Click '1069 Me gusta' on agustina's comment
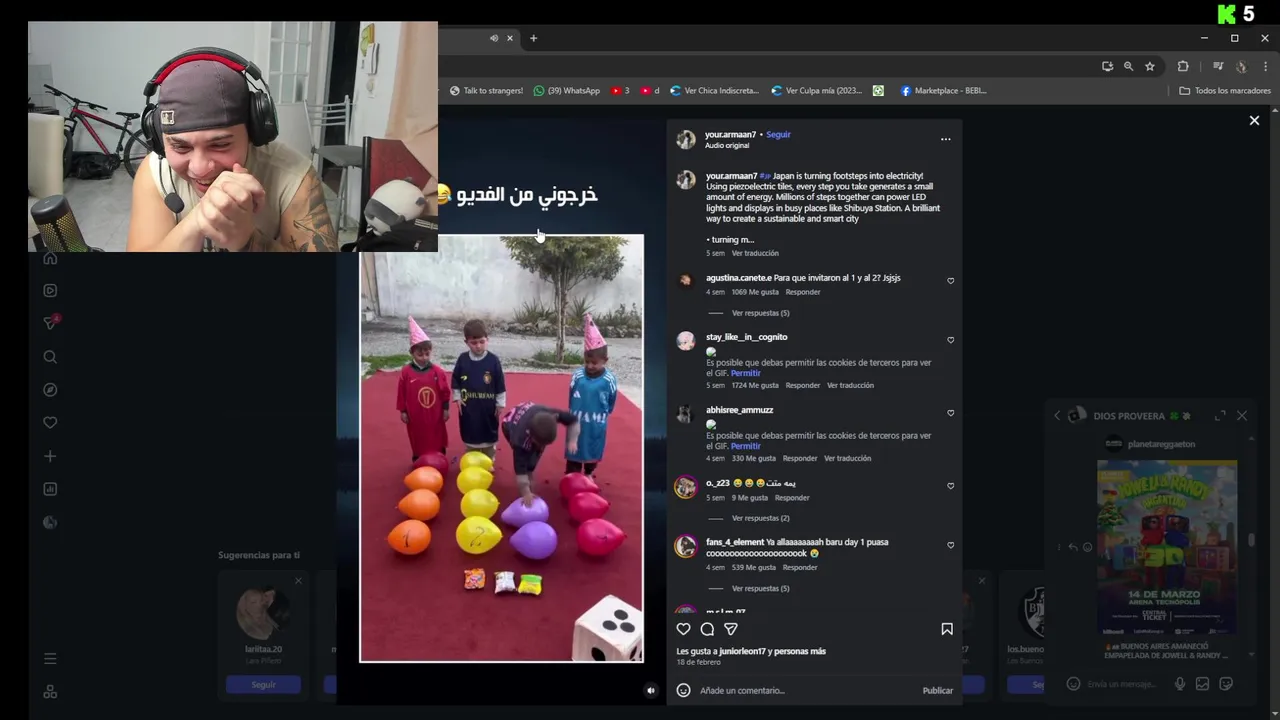This screenshot has height=720, width=1280. (x=755, y=292)
